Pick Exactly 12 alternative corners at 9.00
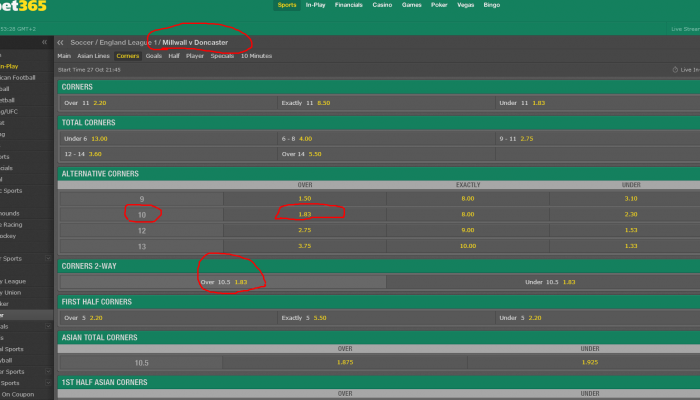 (468, 230)
